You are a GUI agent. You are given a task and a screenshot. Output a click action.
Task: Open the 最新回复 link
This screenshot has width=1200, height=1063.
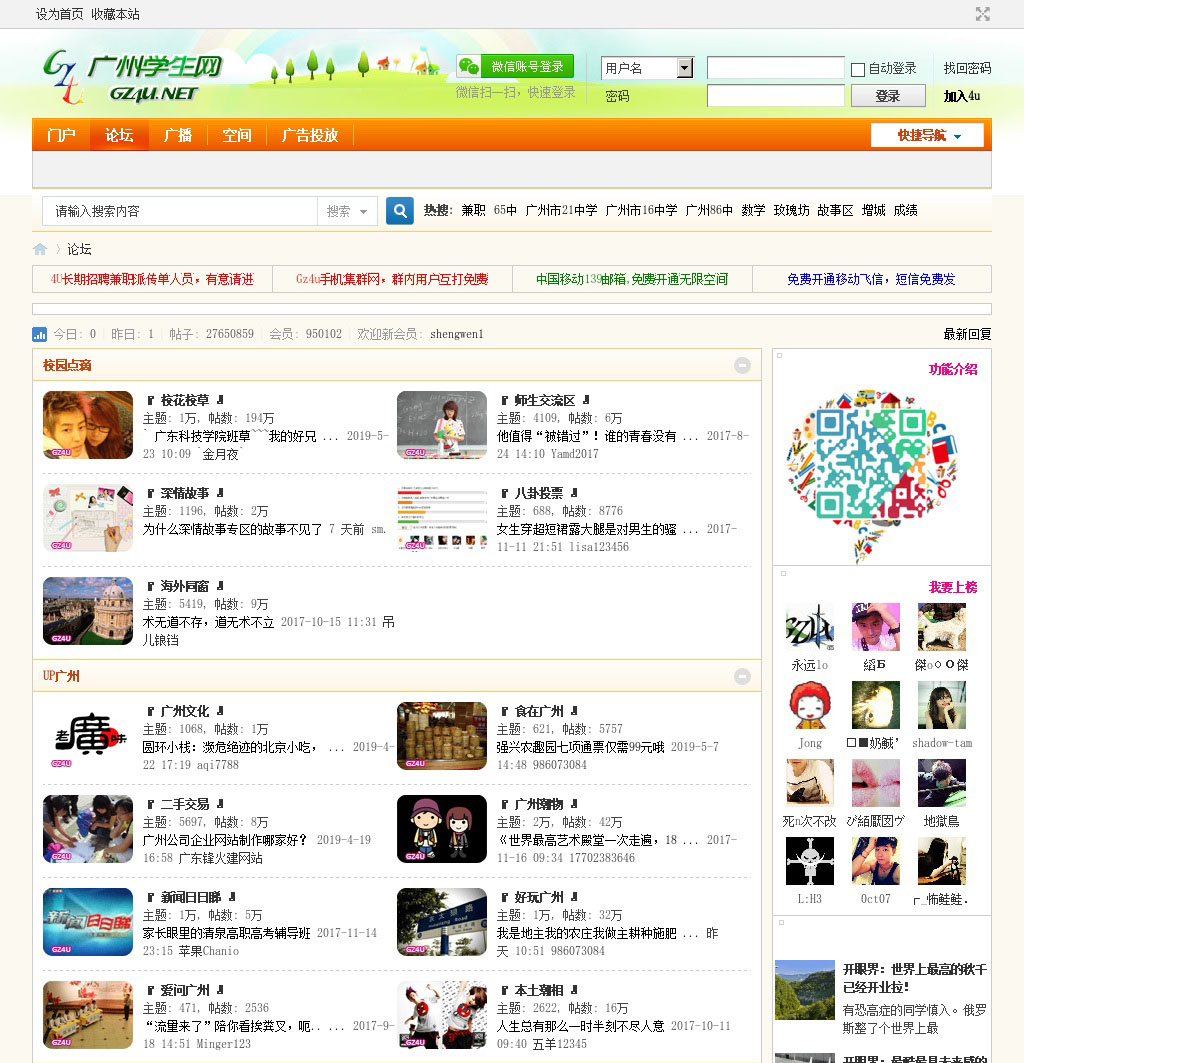967,334
